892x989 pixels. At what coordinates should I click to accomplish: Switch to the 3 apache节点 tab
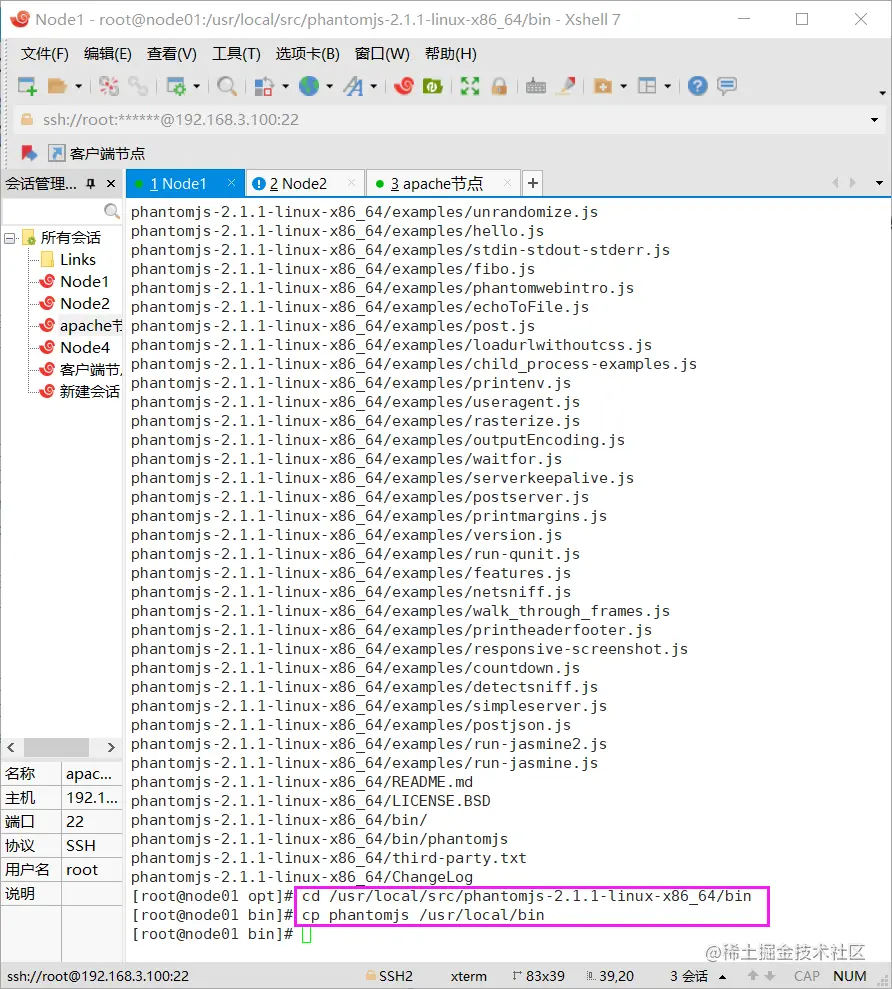(x=437, y=184)
